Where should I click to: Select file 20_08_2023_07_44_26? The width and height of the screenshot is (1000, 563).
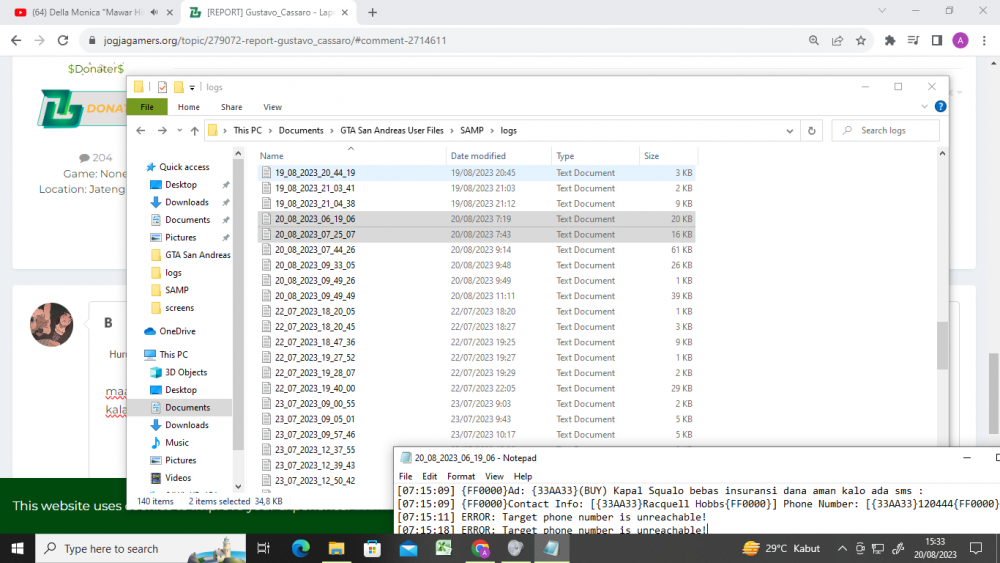tap(315, 250)
